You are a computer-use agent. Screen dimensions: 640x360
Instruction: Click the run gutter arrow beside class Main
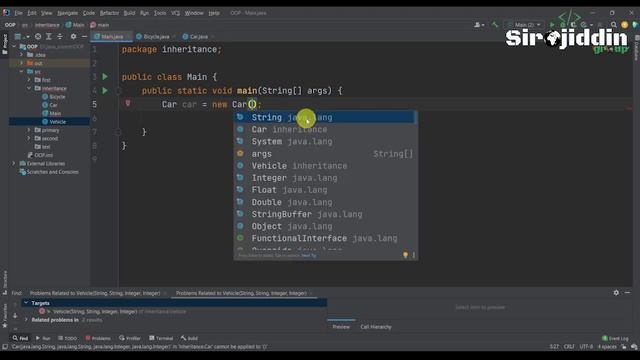click(105, 77)
